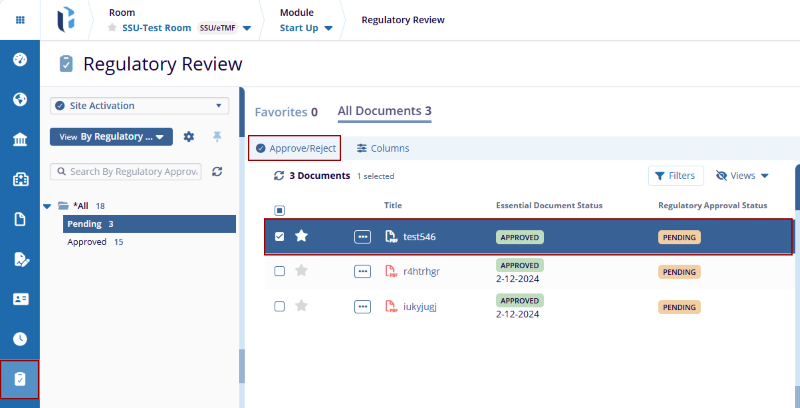
Task: Click the clock history sidebar icon
Action: (20, 339)
